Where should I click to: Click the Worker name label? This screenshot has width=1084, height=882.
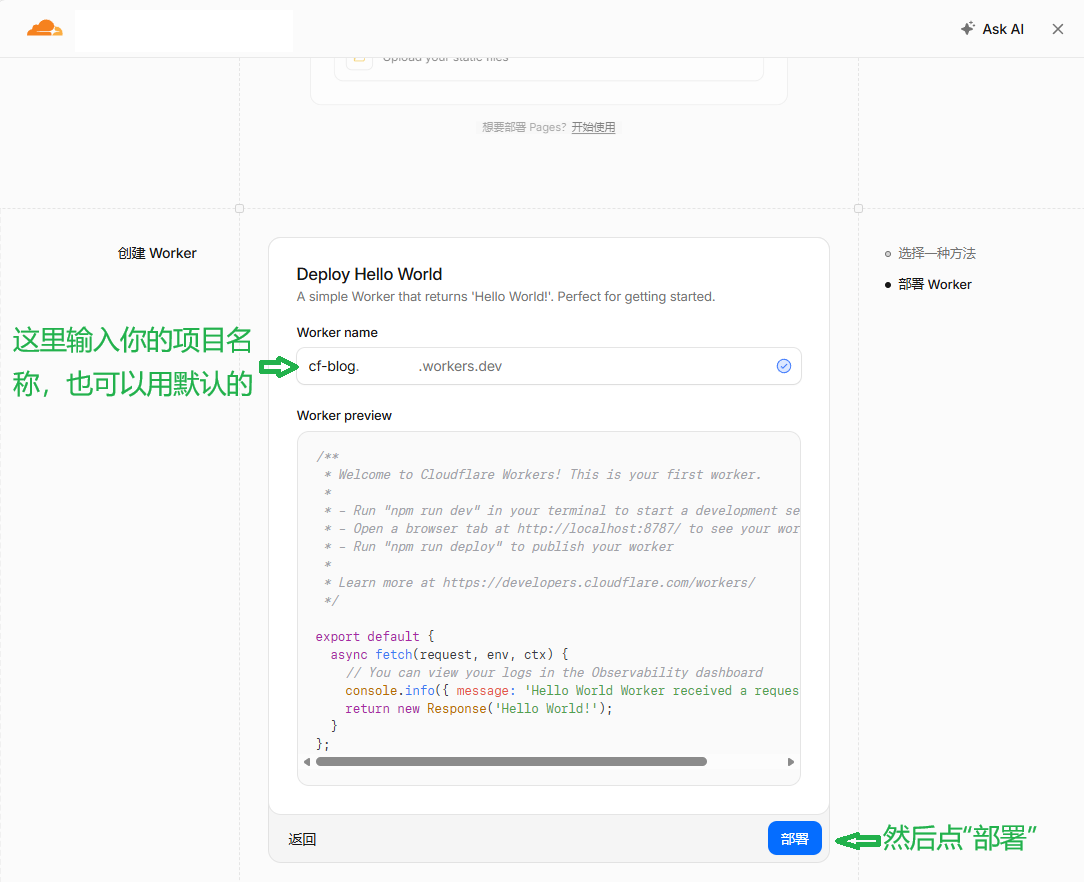coord(337,332)
